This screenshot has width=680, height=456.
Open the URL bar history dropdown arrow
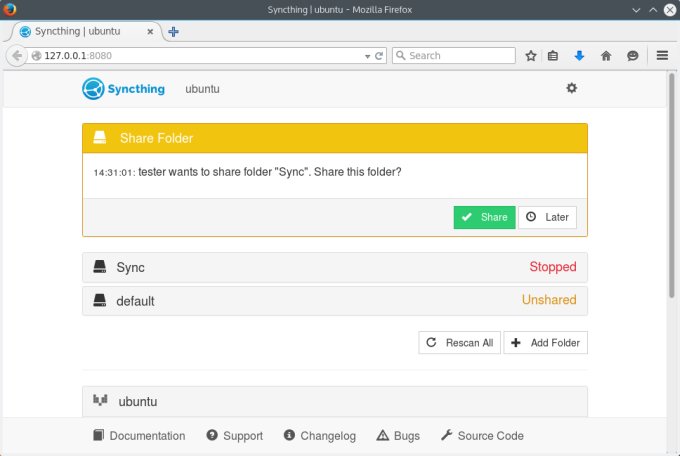(x=367, y=56)
